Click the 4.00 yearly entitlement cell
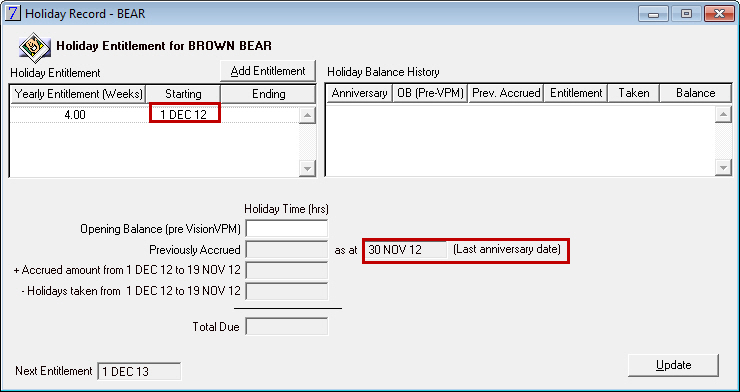This screenshot has width=740, height=392. [x=76, y=115]
